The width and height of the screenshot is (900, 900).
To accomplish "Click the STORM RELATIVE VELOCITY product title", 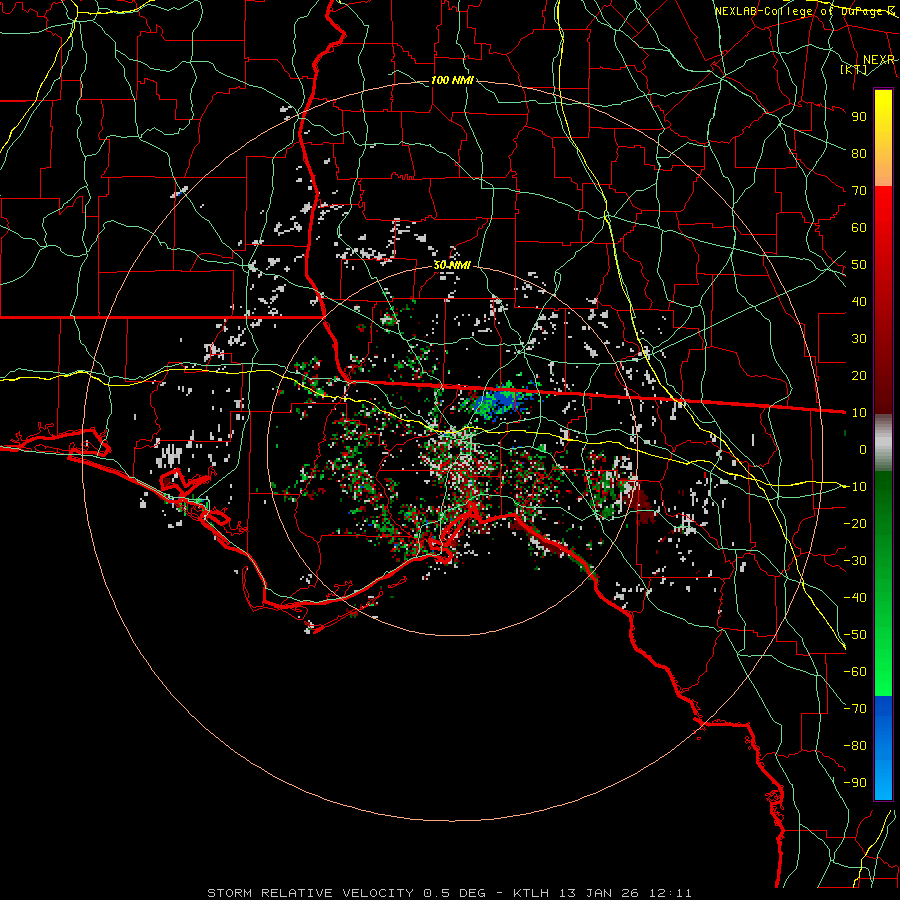I will [310, 893].
